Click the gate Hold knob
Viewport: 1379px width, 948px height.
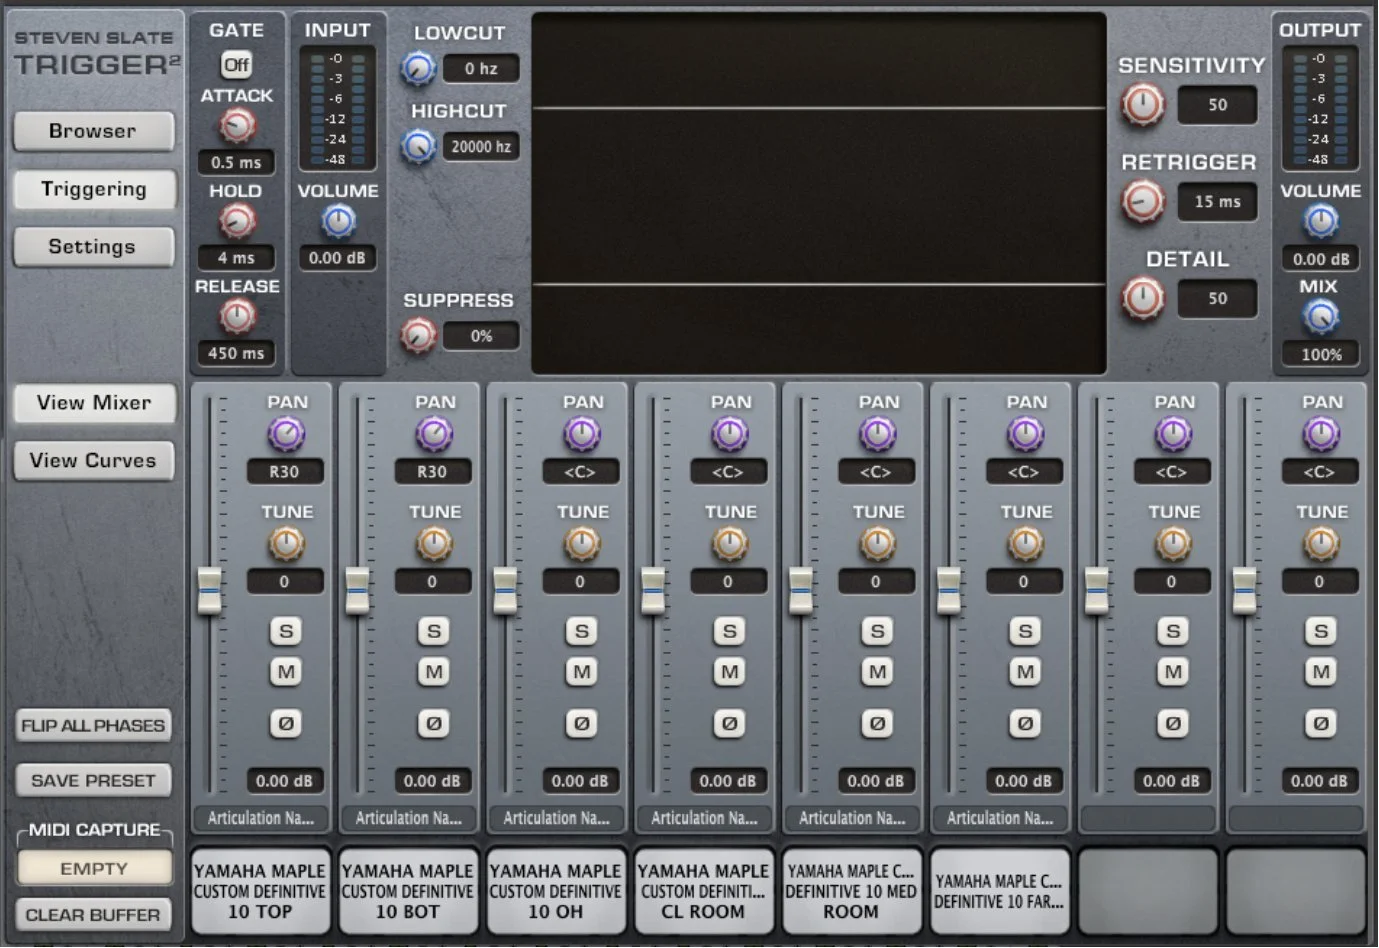click(237, 221)
